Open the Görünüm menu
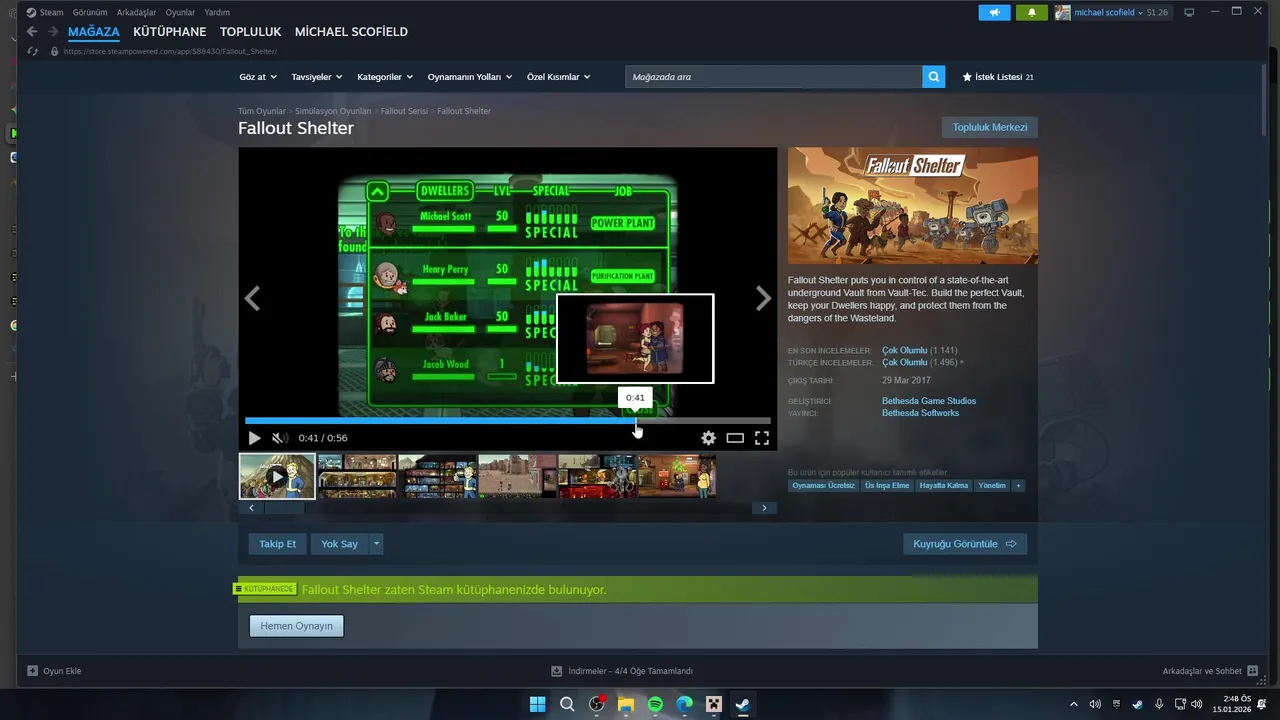Viewport: 1280px width, 720px height. point(90,12)
